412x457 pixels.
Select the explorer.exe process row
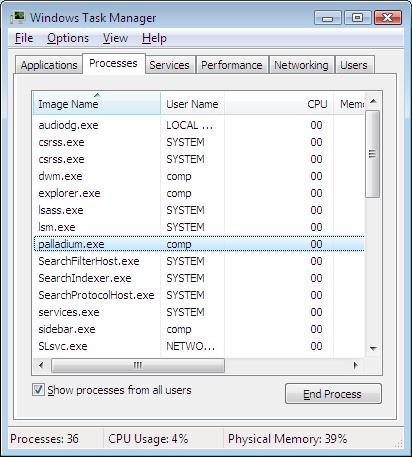(199, 193)
